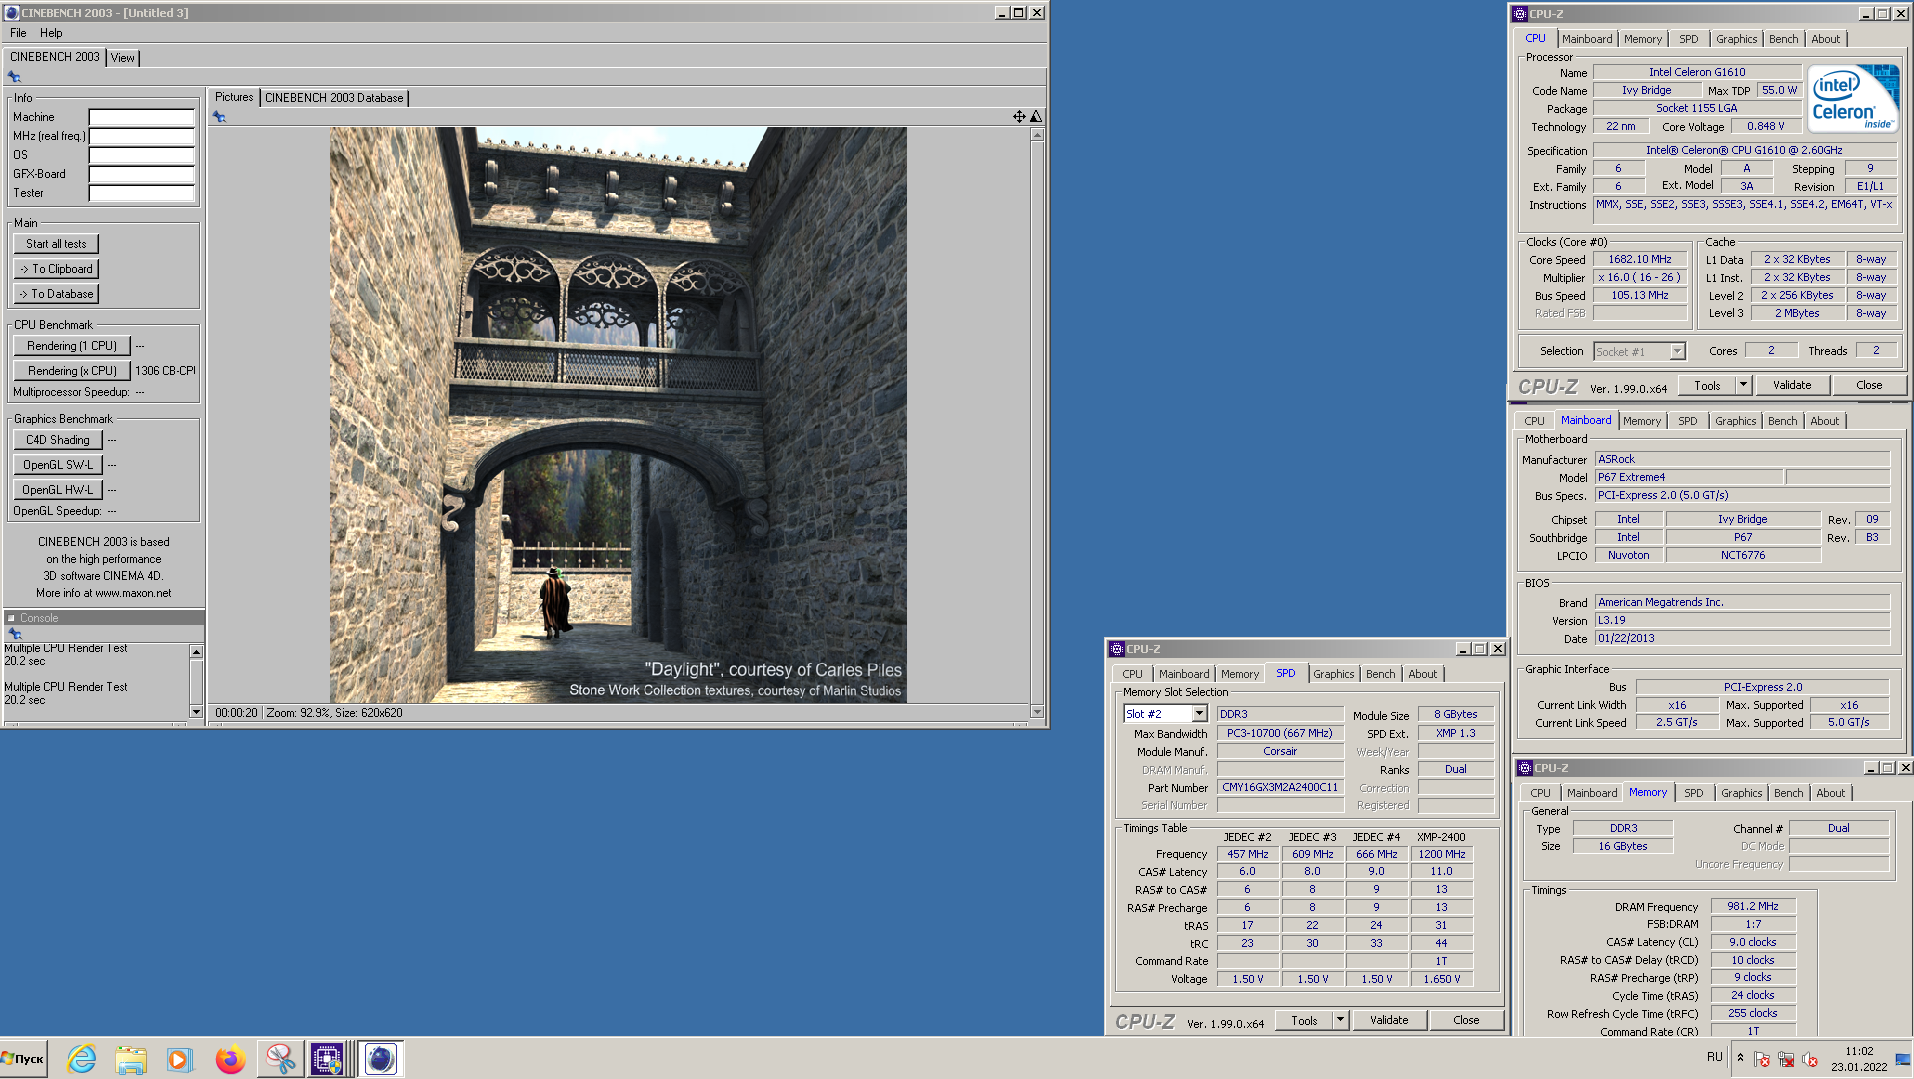1914x1079 pixels.
Task: Open Windows Explorer folder icon in taskbar
Action: (131, 1058)
